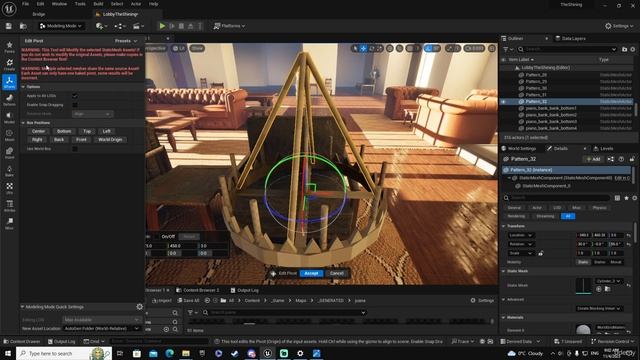
Task: Click the Static Mesh preview thumbnail
Action: point(584,286)
